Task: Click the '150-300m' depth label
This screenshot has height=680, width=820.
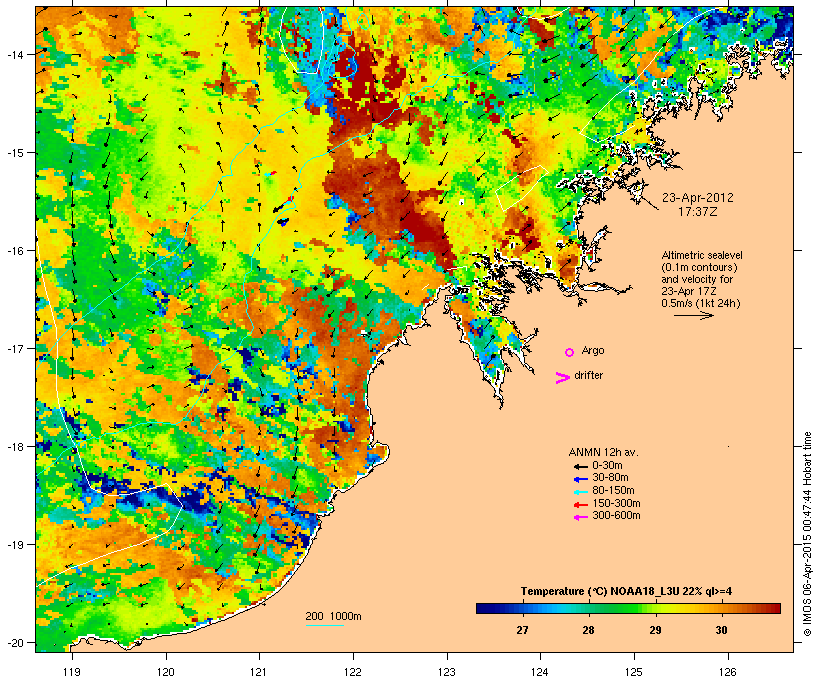Action: click(x=616, y=504)
